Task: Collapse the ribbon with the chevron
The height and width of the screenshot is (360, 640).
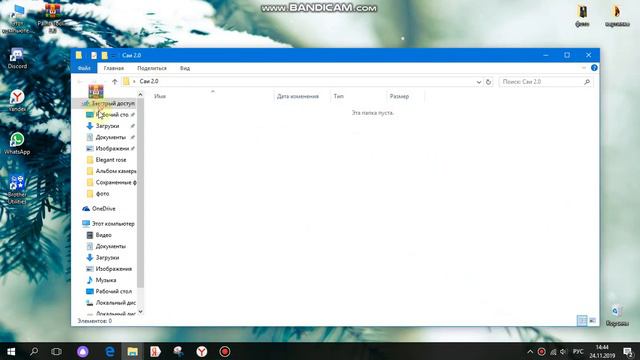Action: [584, 68]
